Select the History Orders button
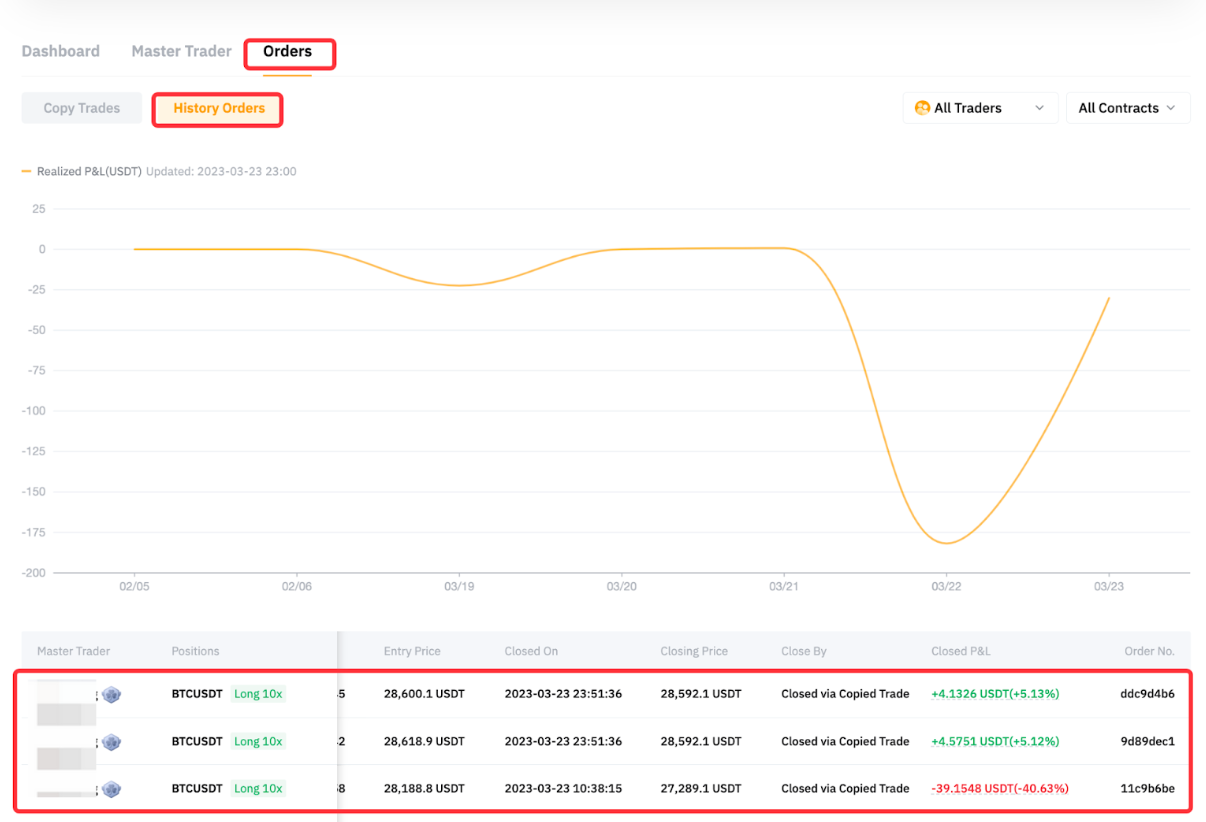Viewport: 1206px width, 822px height. 218,108
